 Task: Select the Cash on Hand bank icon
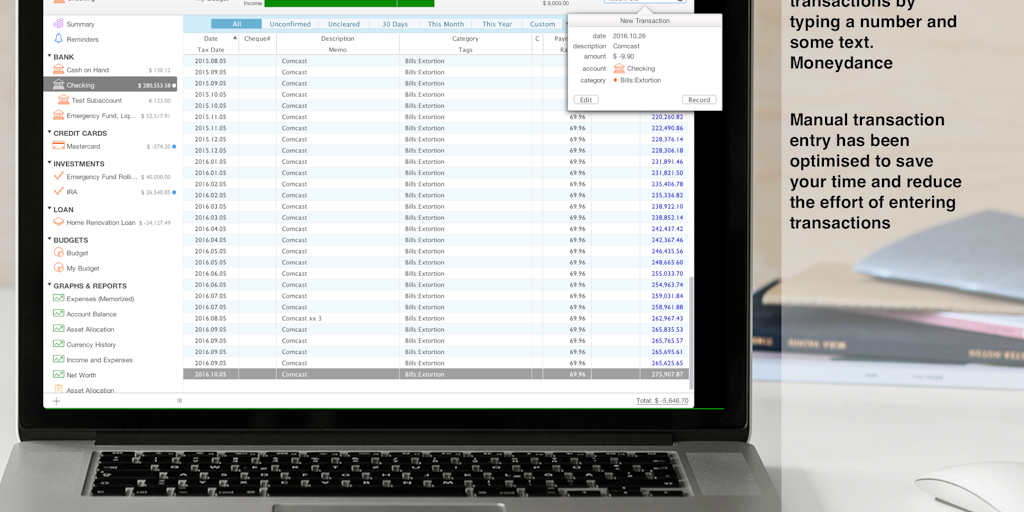pyautogui.click(x=59, y=69)
